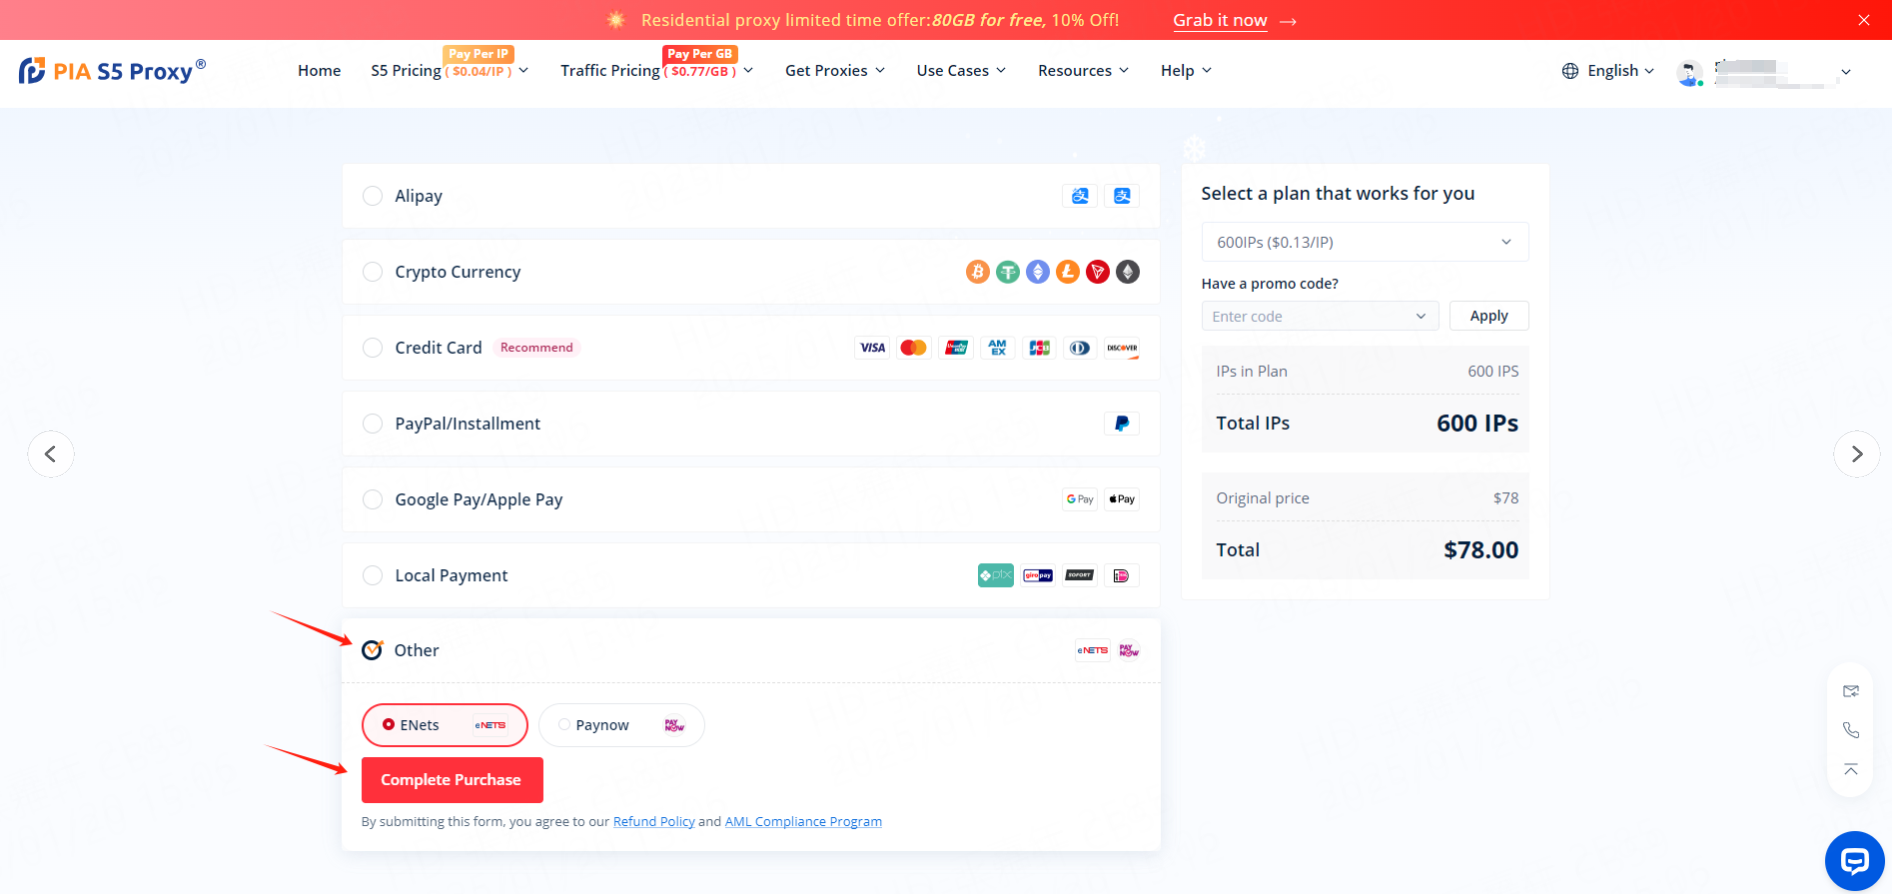Open the live chat bubble icon
Screen dimensions: 1892x894
pyautogui.click(x=1854, y=860)
